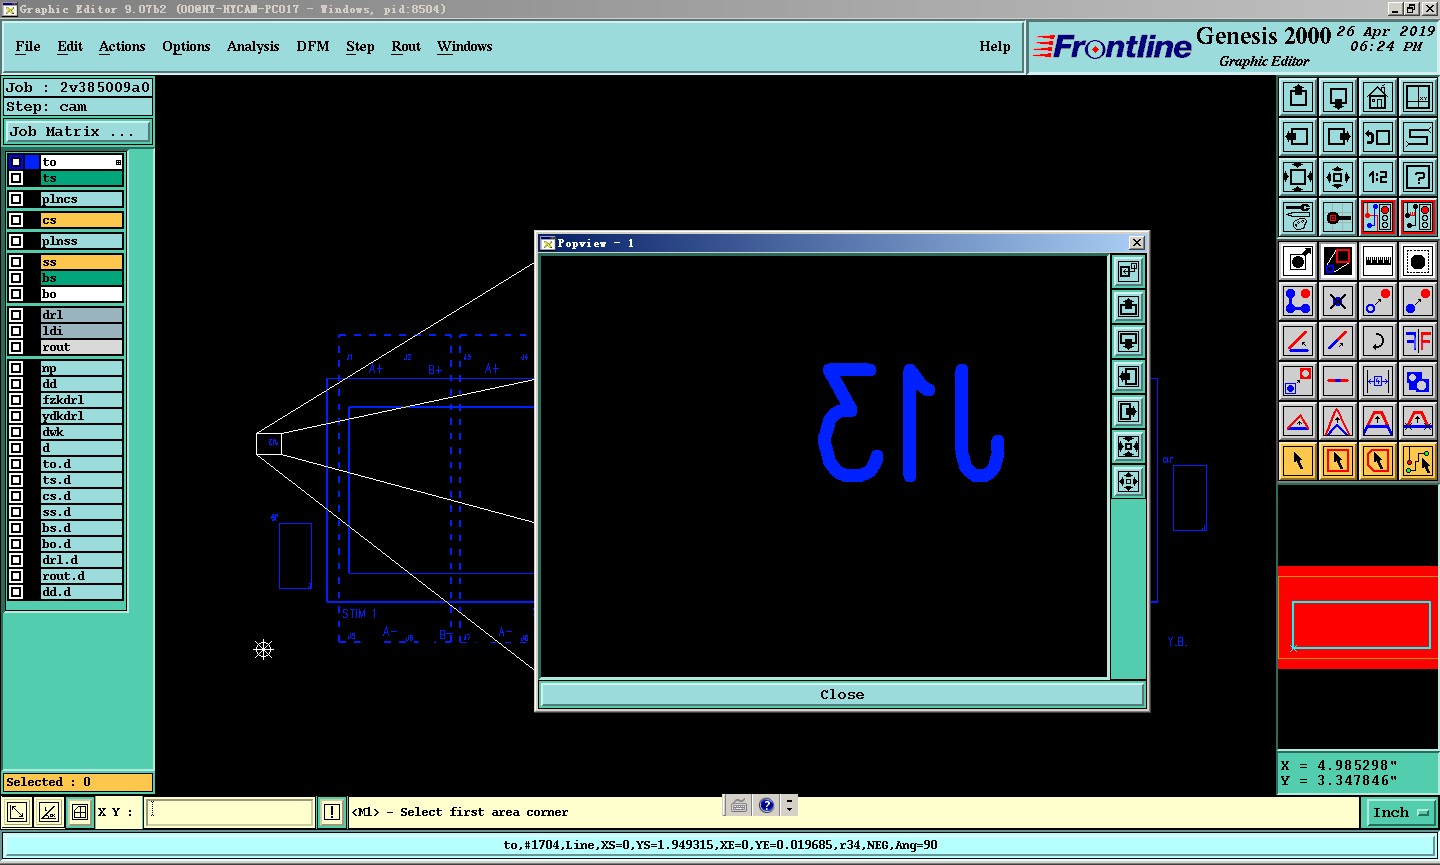Open the Help menu
The width and height of the screenshot is (1440, 865).
tap(995, 46)
